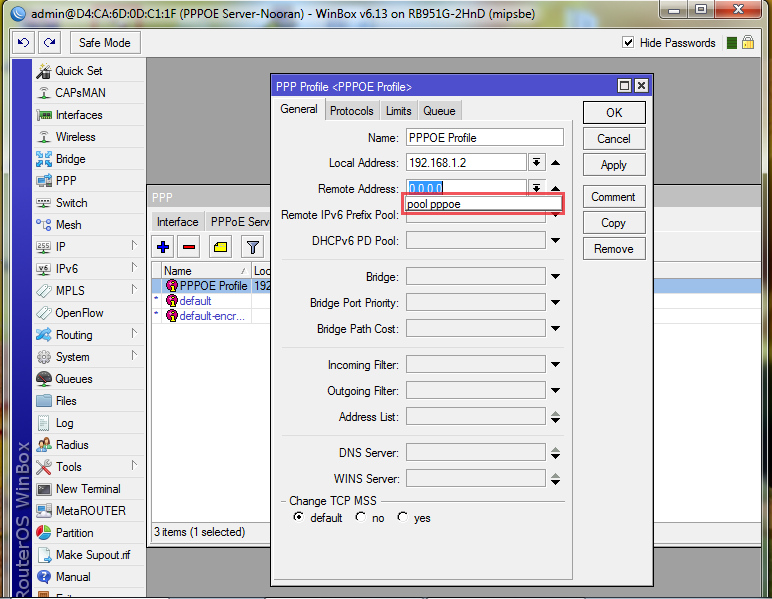Select Interface tab in PPP window
Image resolution: width=772 pixels, height=599 pixels.
point(177,222)
